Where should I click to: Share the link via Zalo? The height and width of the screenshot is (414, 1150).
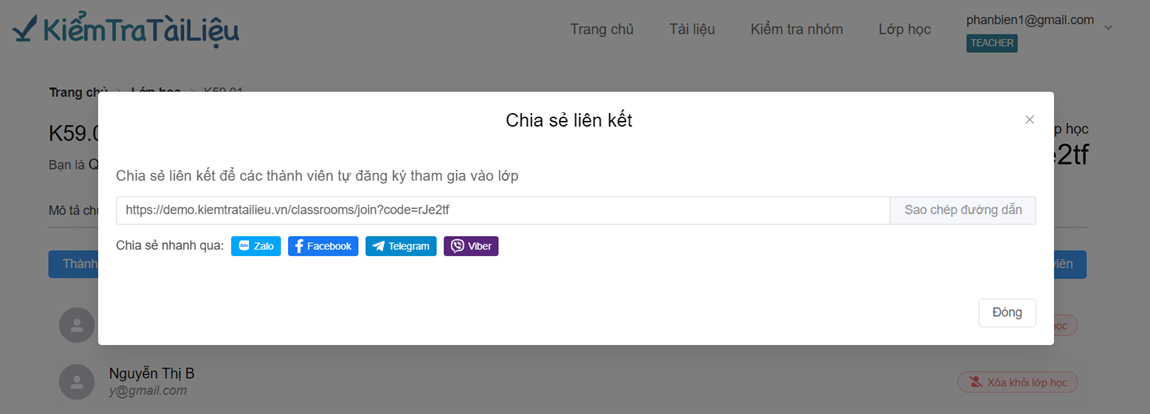pyautogui.click(x=256, y=246)
